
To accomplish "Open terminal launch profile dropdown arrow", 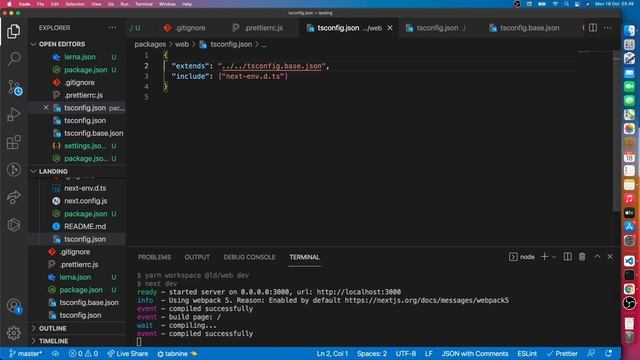I will click(x=554, y=257).
